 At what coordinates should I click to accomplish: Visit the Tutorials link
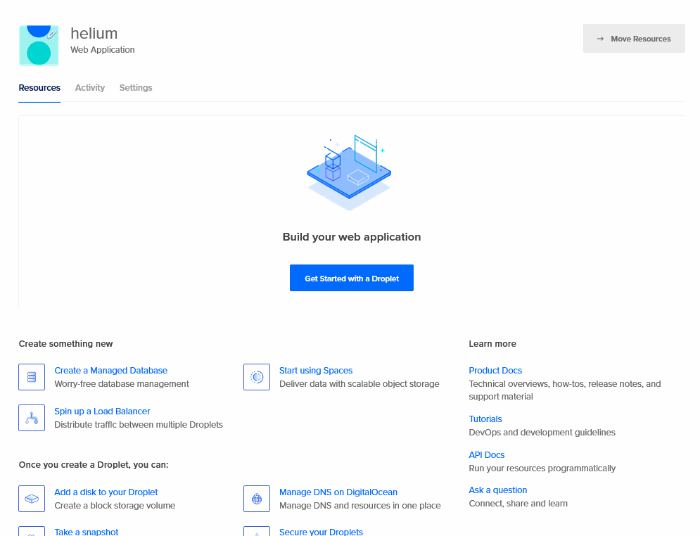tap(485, 419)
